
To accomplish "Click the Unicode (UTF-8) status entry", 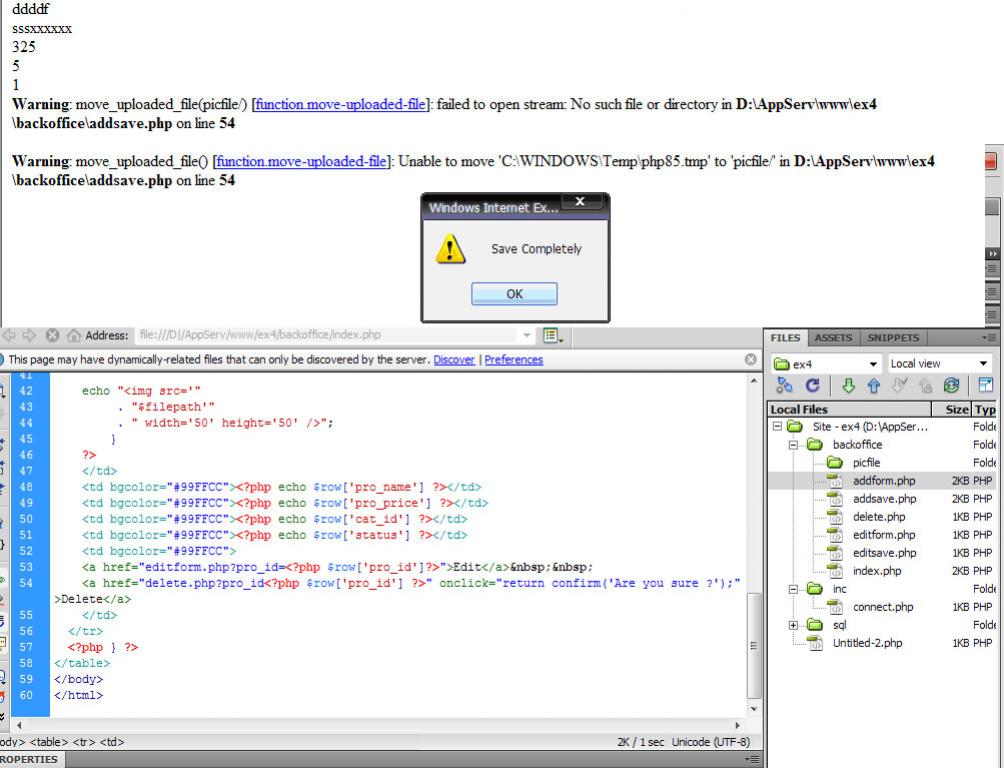I will tap(710, 742).
